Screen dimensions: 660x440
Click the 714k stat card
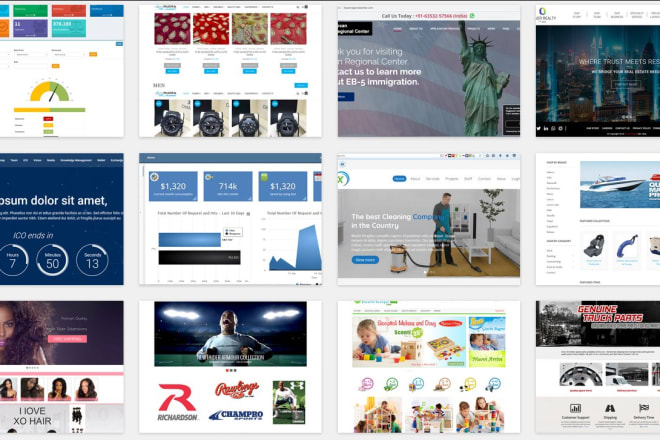228,186
